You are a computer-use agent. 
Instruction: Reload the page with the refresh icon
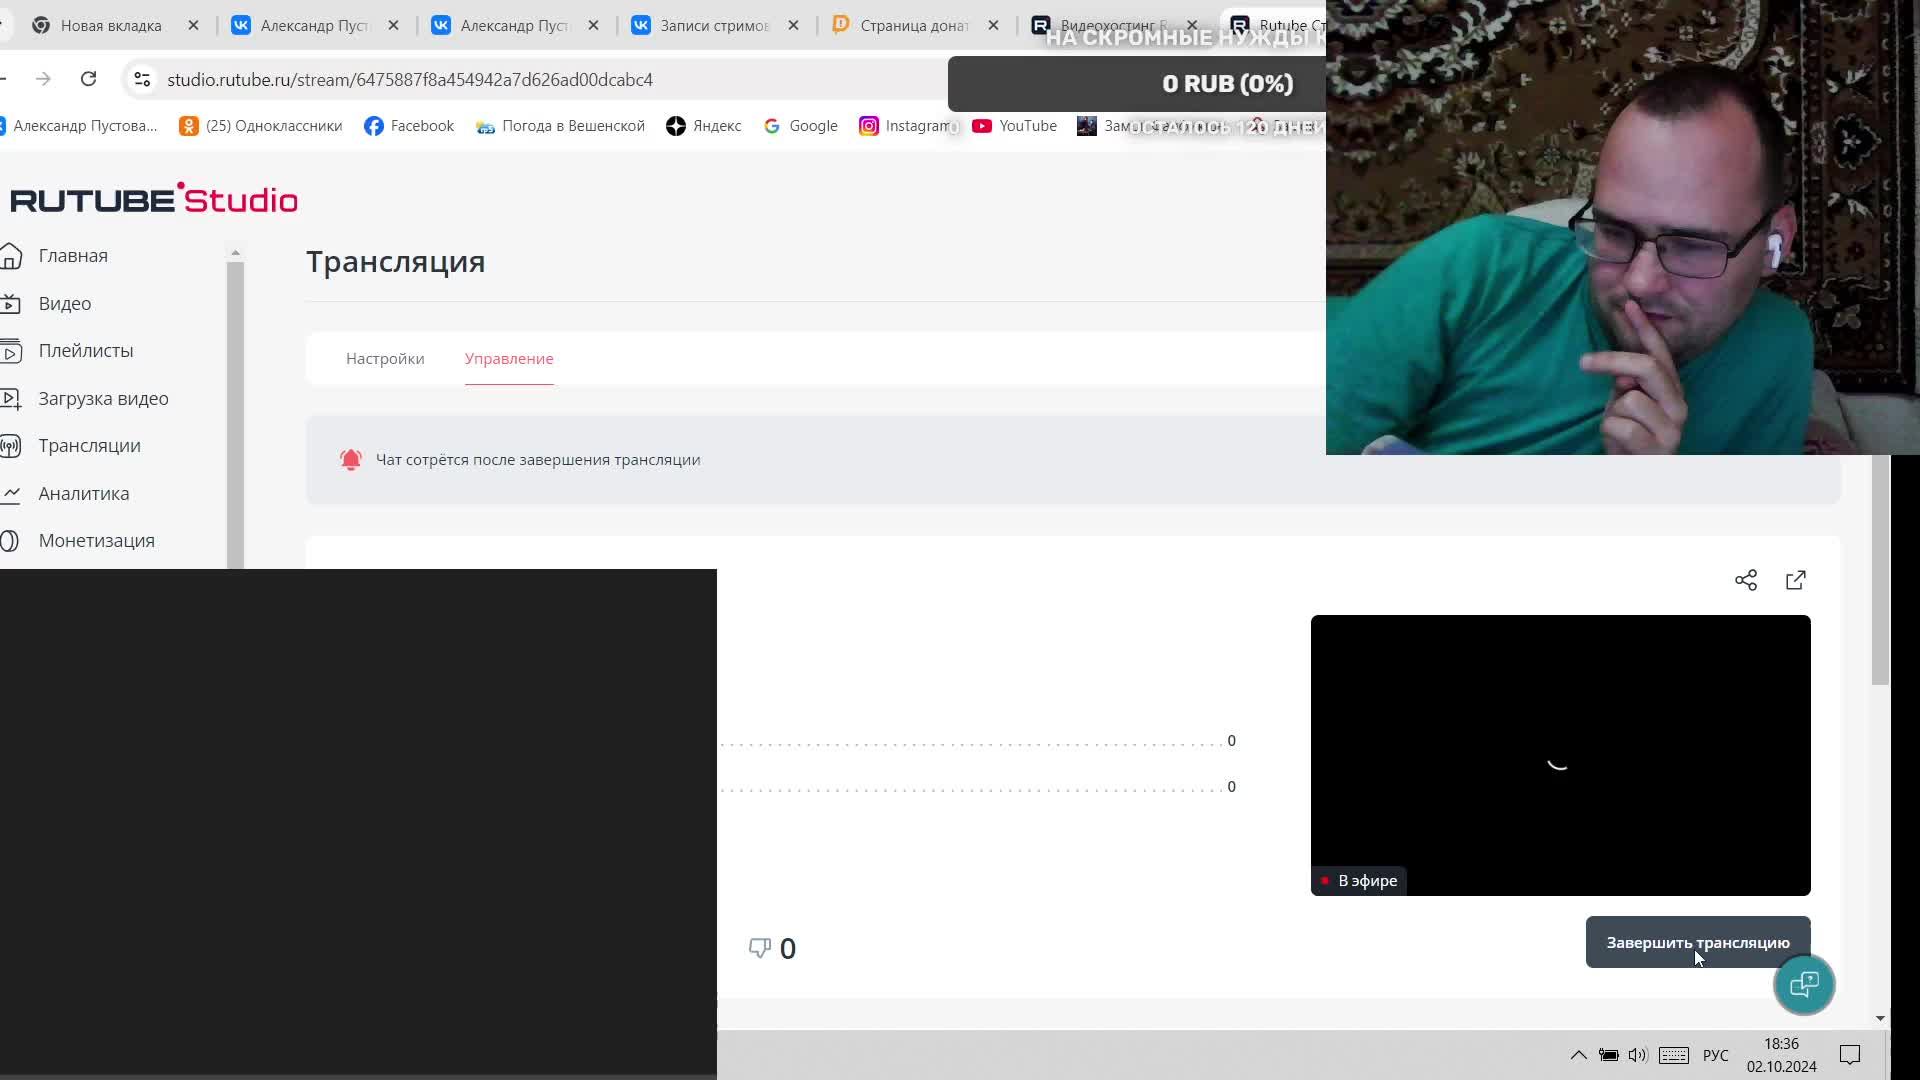click(x=88, y=79)
